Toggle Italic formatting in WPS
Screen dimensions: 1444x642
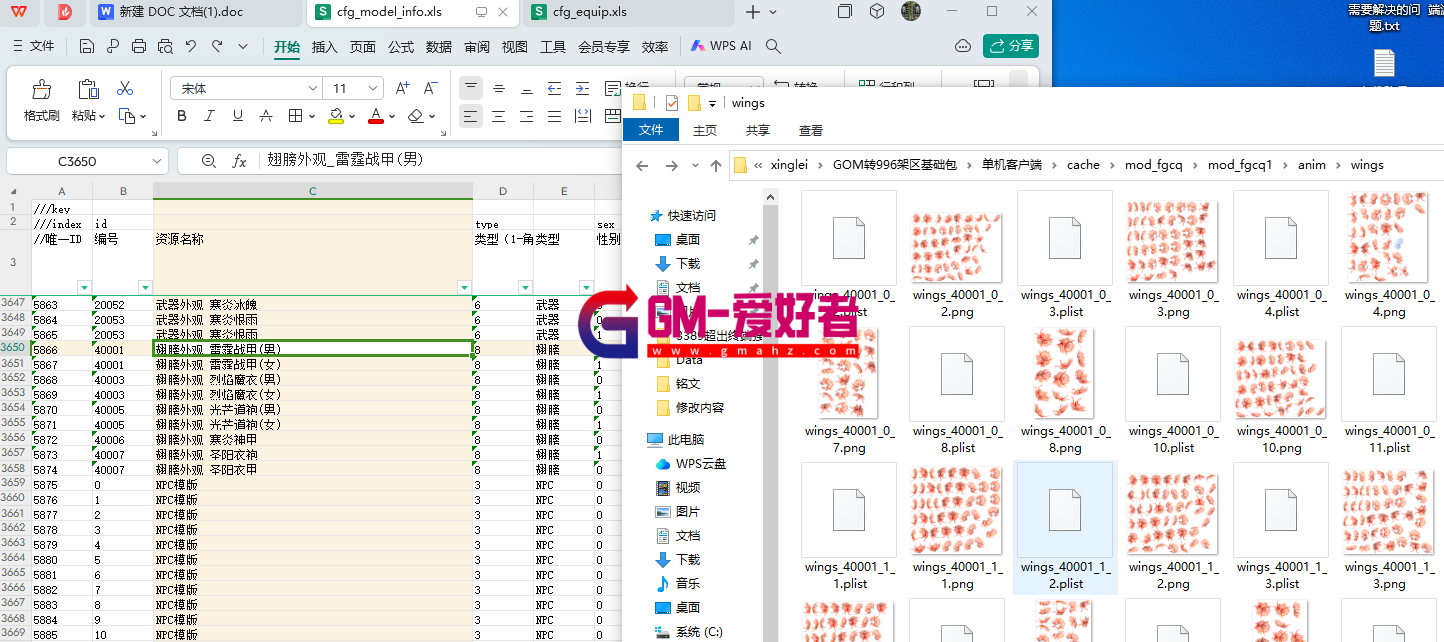click(x=210, y=116)
